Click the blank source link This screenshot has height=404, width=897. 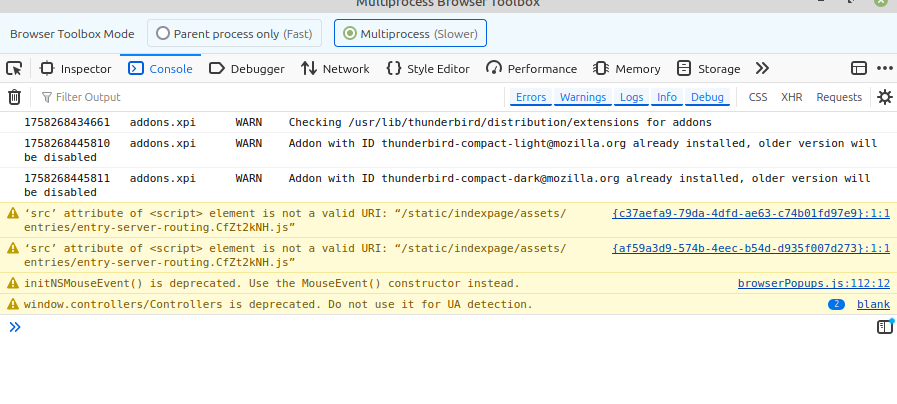point(873,304)
